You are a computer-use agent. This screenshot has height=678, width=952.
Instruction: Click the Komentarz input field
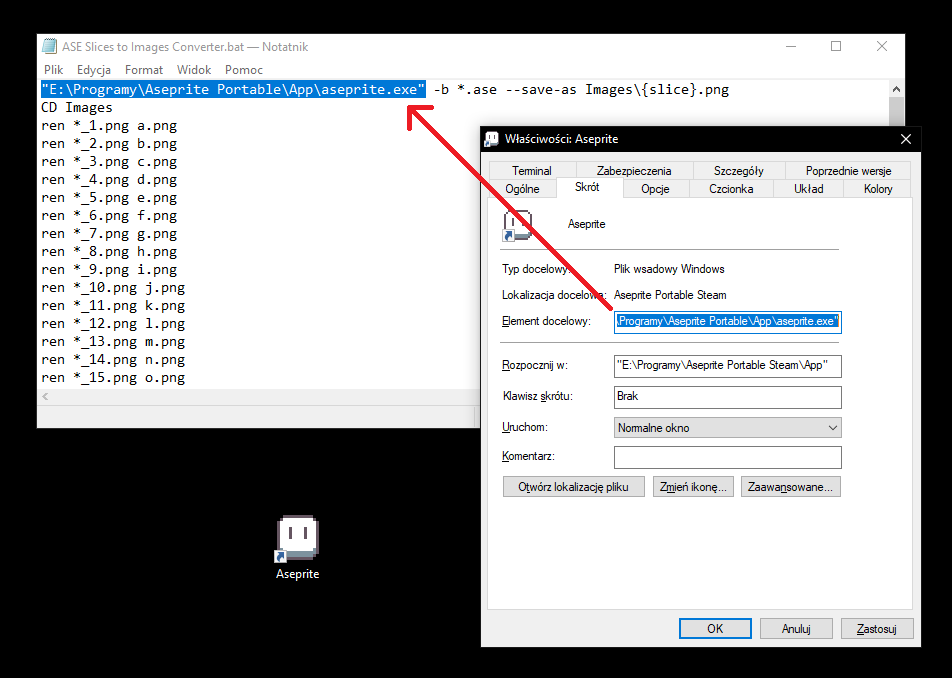[727, 458]
